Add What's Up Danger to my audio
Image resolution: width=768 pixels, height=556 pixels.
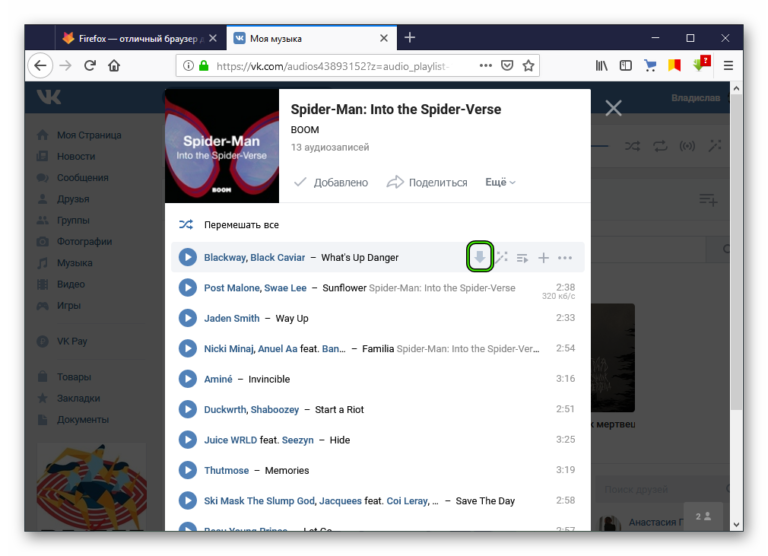[x=543, y=258]
